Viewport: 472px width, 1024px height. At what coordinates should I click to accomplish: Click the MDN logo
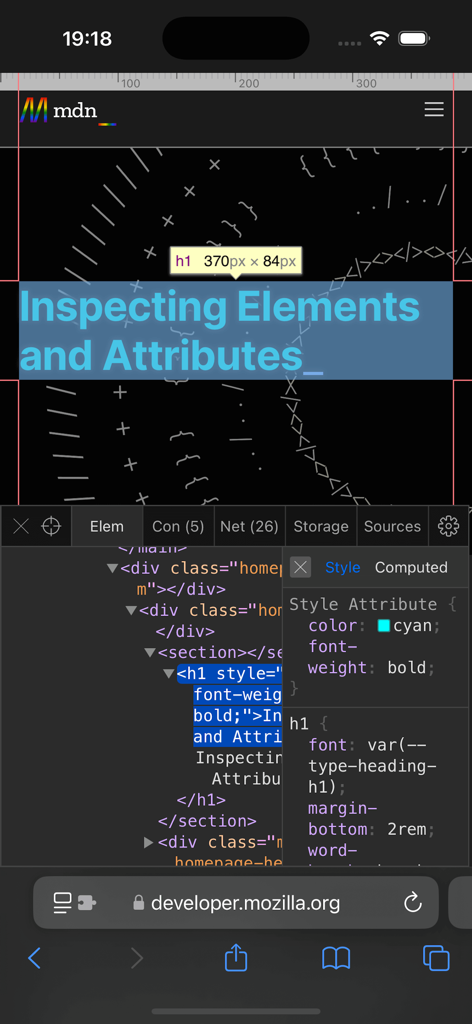[68, 110]
